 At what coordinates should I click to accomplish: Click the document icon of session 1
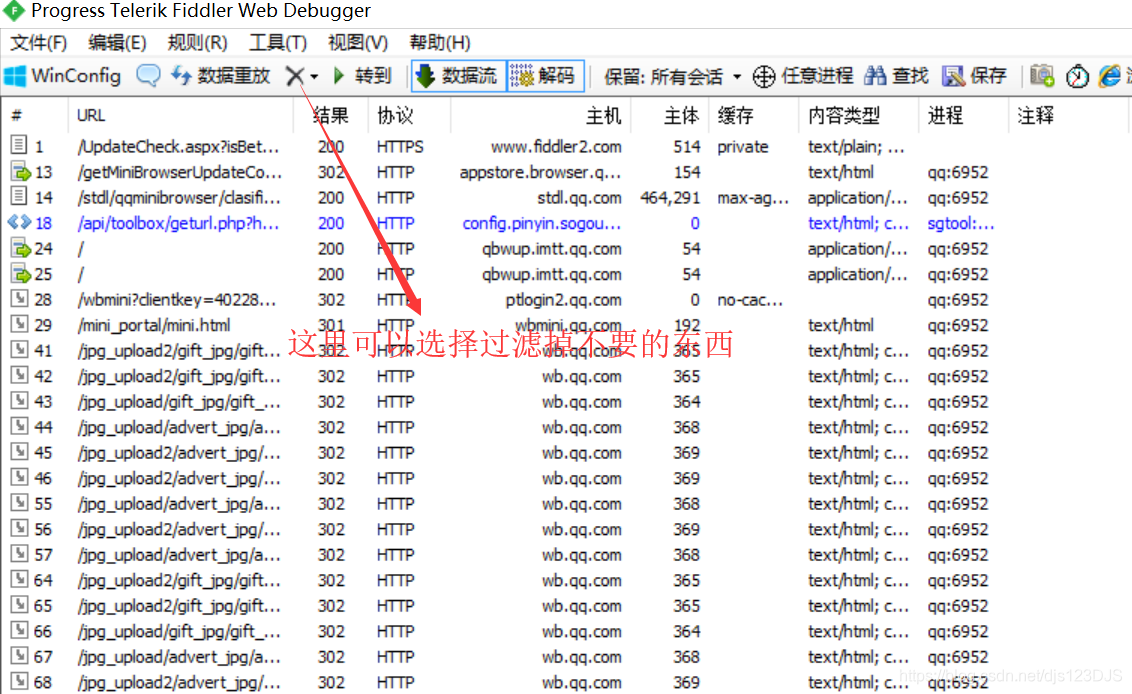coord(19,145)
